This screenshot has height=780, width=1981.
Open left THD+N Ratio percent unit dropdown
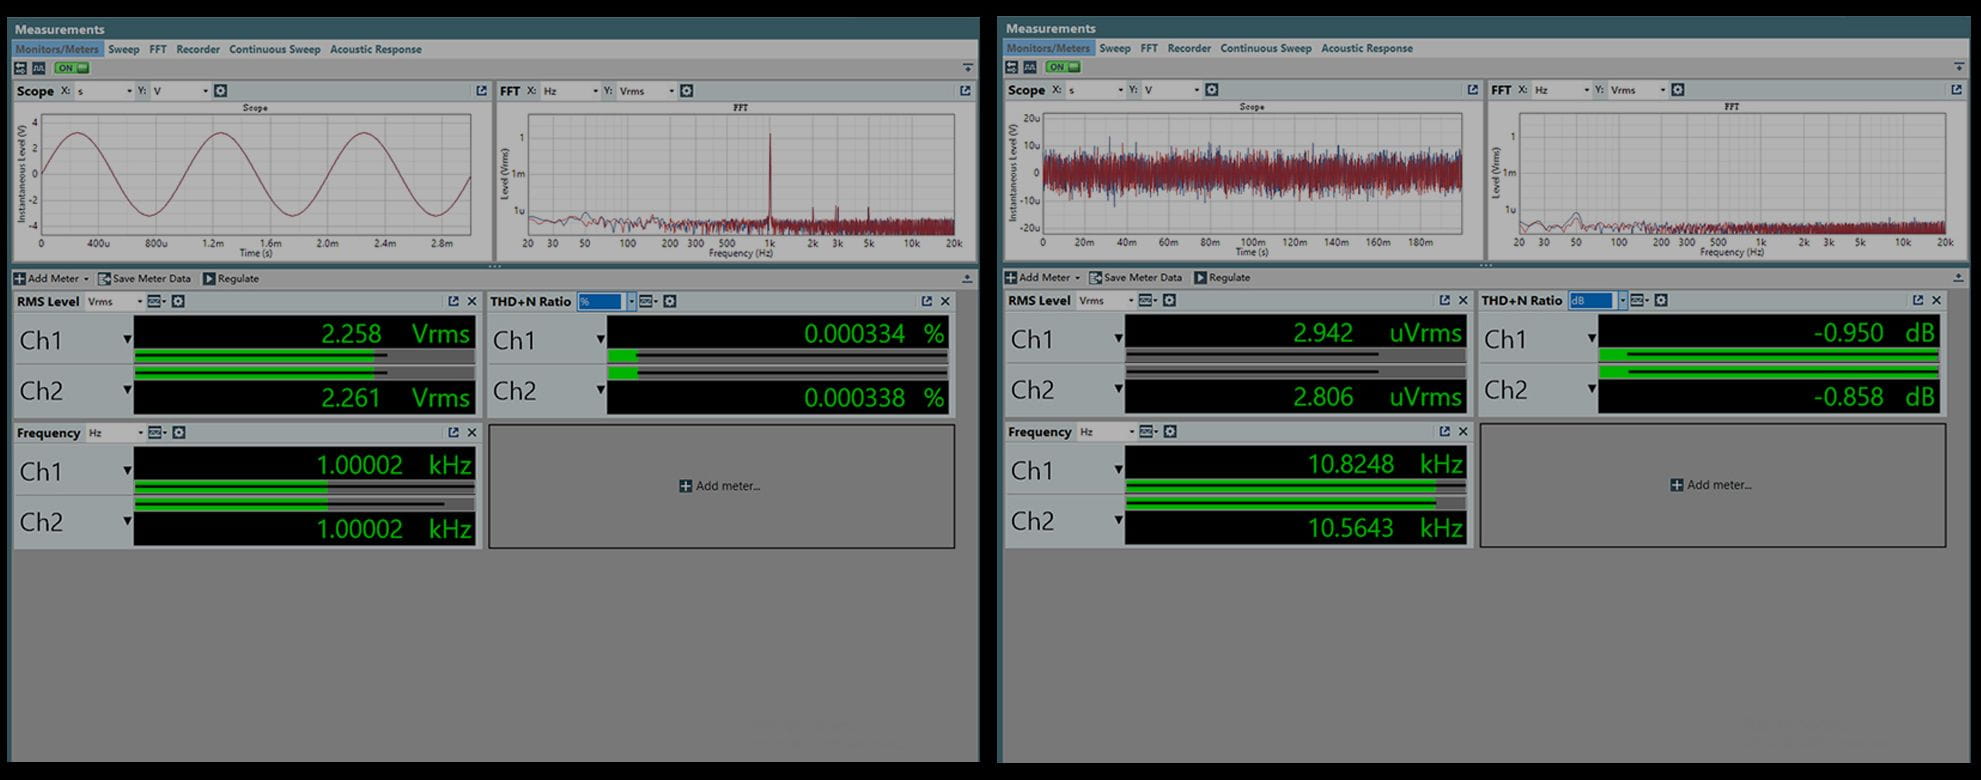click(x=631, y=301)
